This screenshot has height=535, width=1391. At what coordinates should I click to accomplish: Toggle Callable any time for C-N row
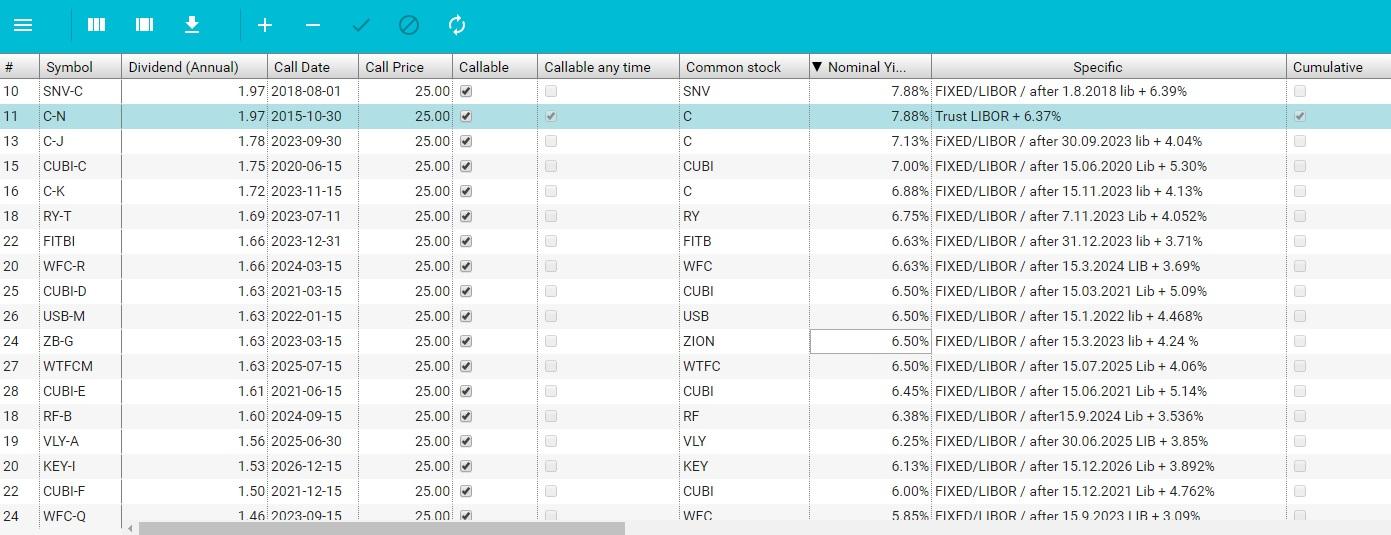pyautogui.click(x=551, y=116)
